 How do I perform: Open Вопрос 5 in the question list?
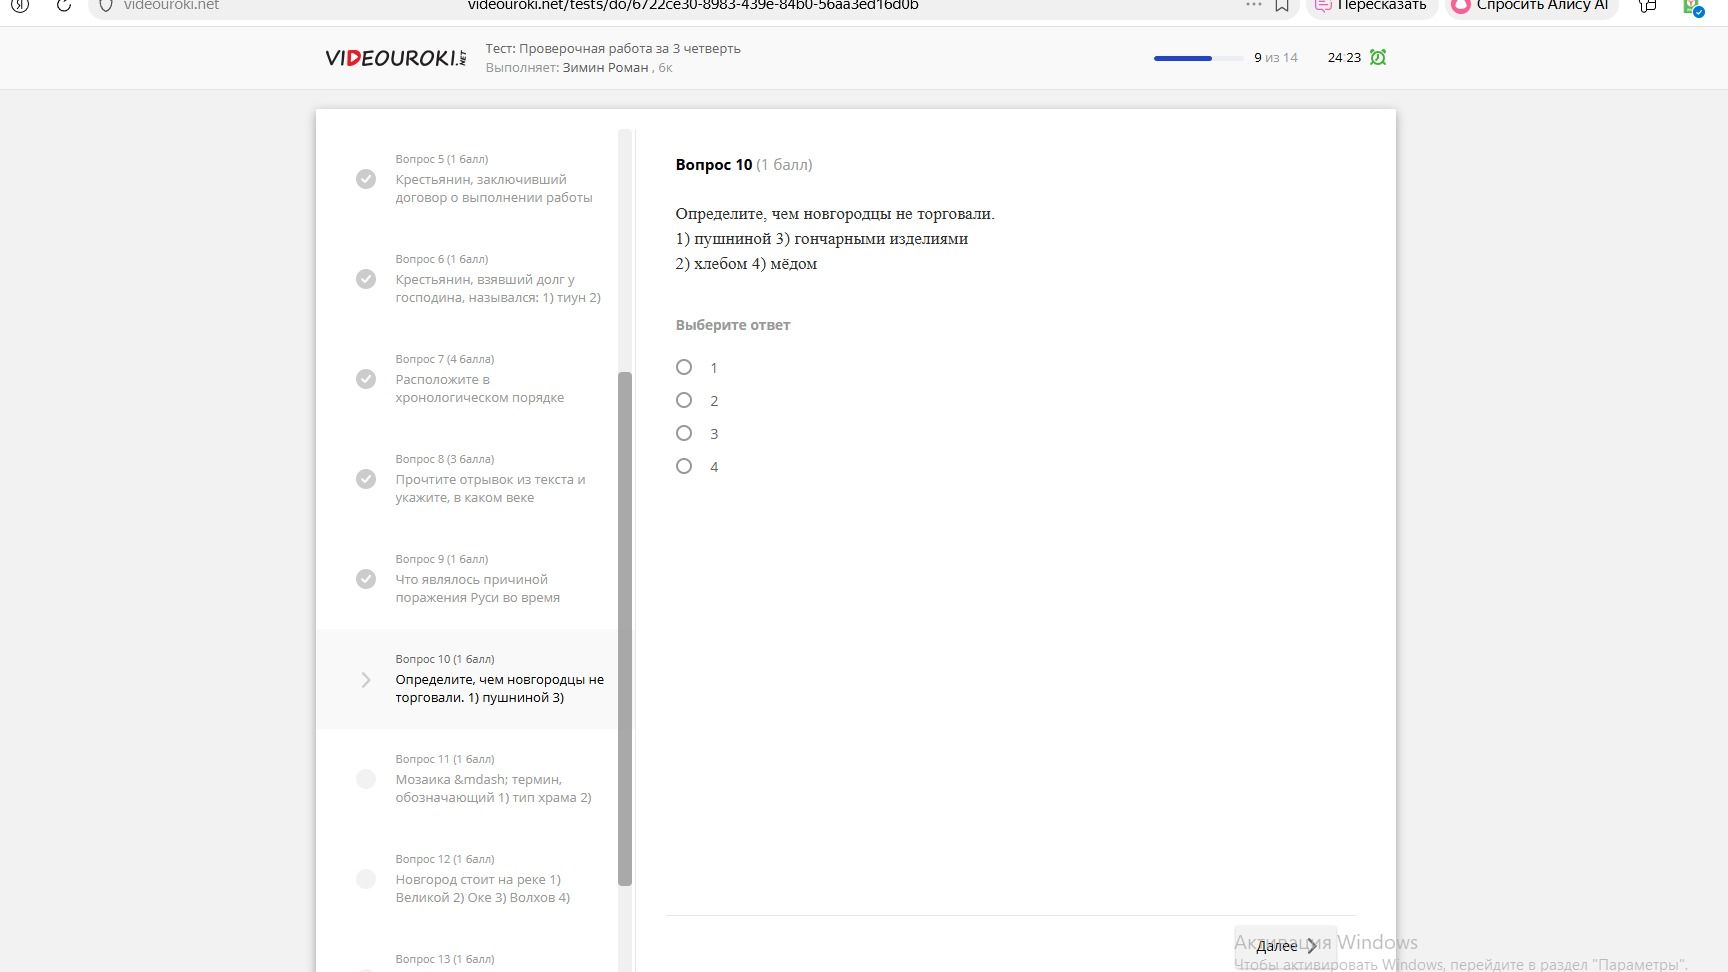(467, 179)
